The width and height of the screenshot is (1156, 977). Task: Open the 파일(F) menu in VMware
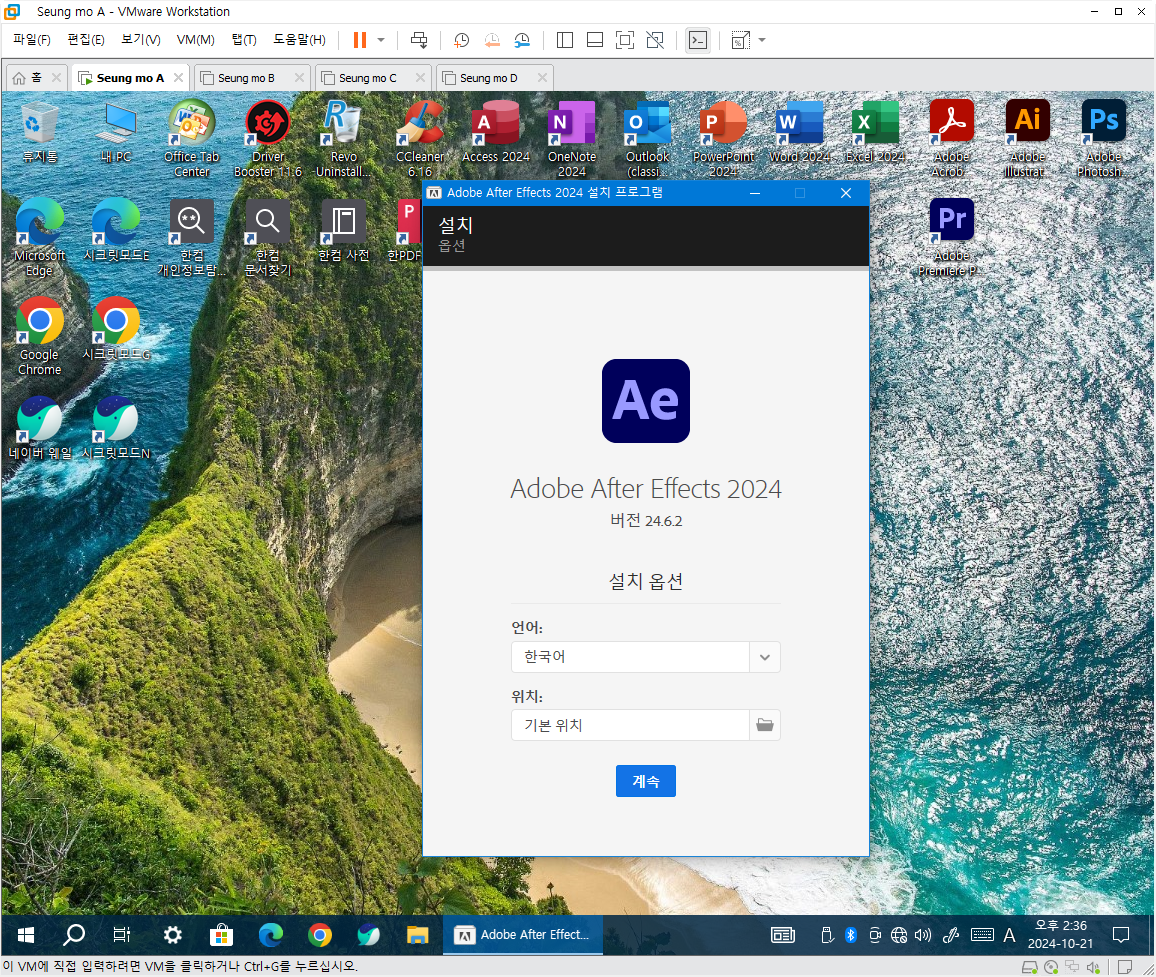(x=32, y=40)
